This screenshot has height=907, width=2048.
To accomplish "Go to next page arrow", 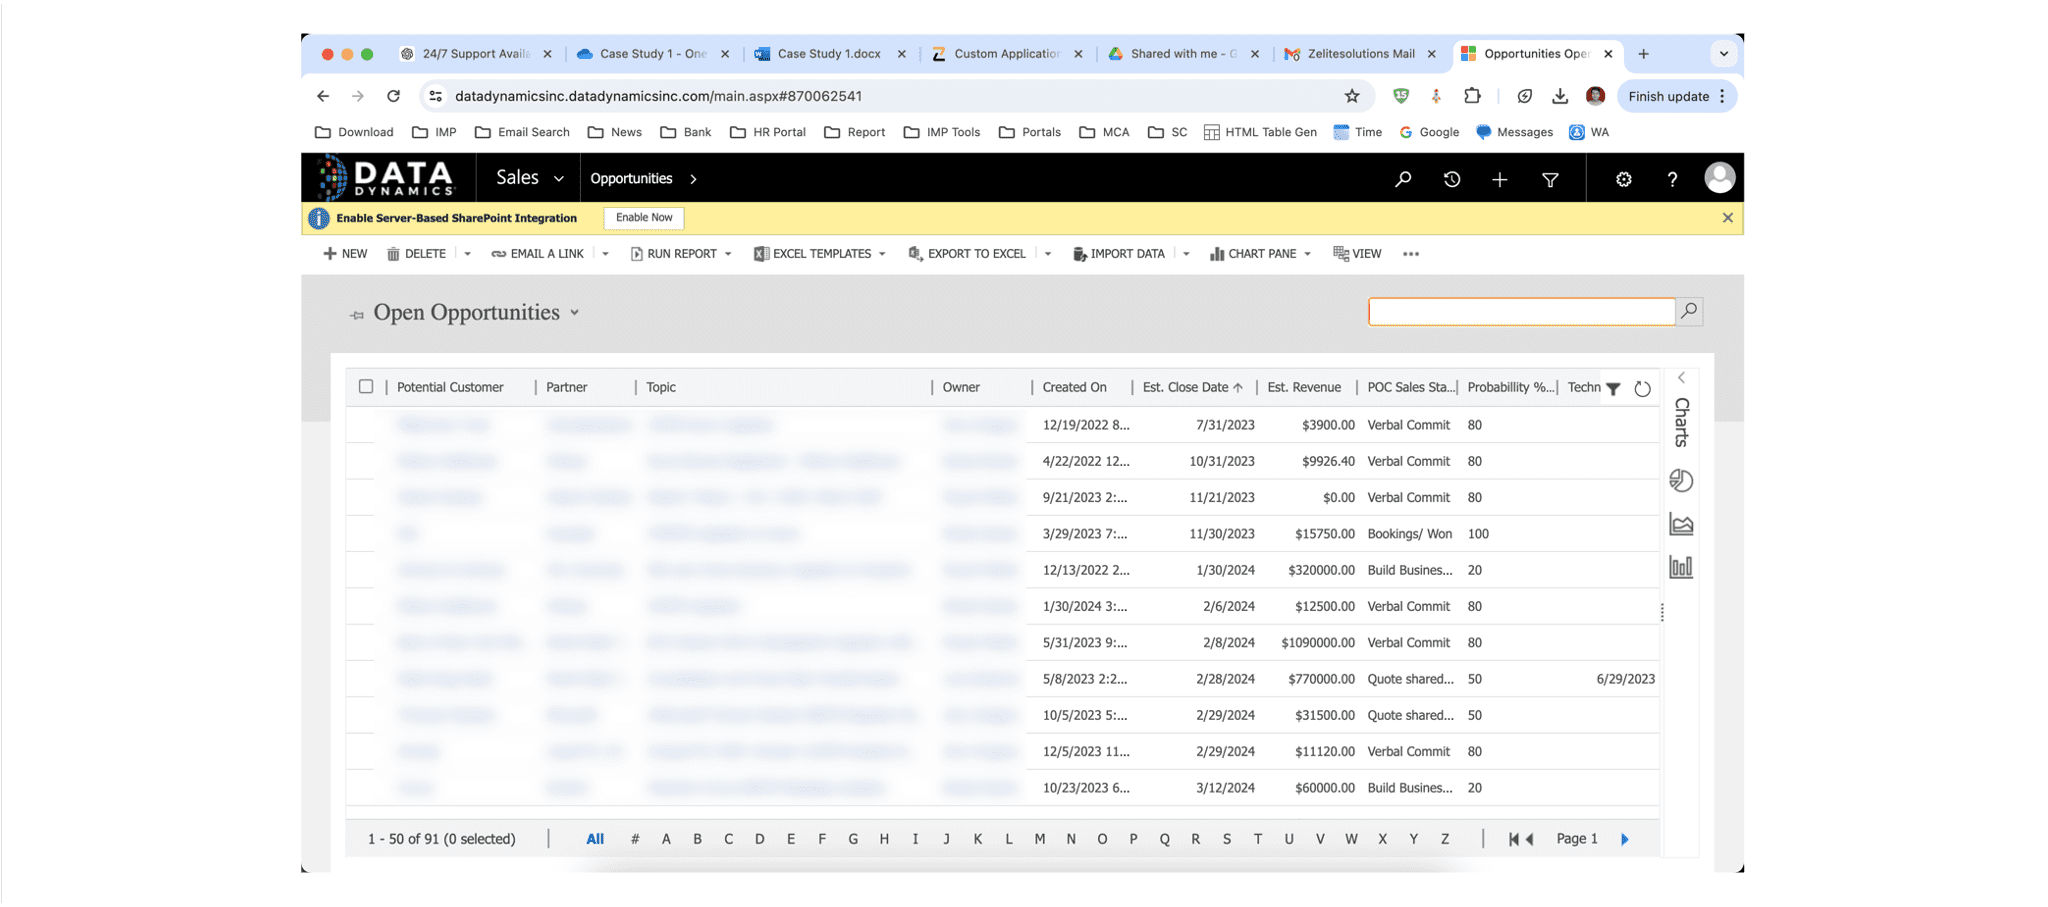I will 1624,839.
